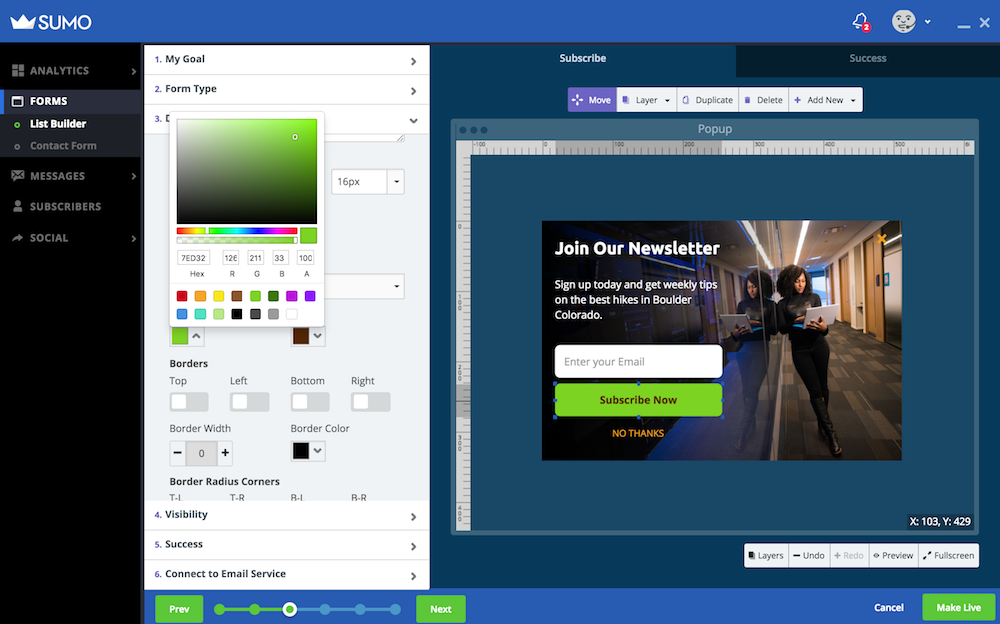Pick the red preset color swatch
Viewport: 1000px width, 624px height.
click(182, 295)
